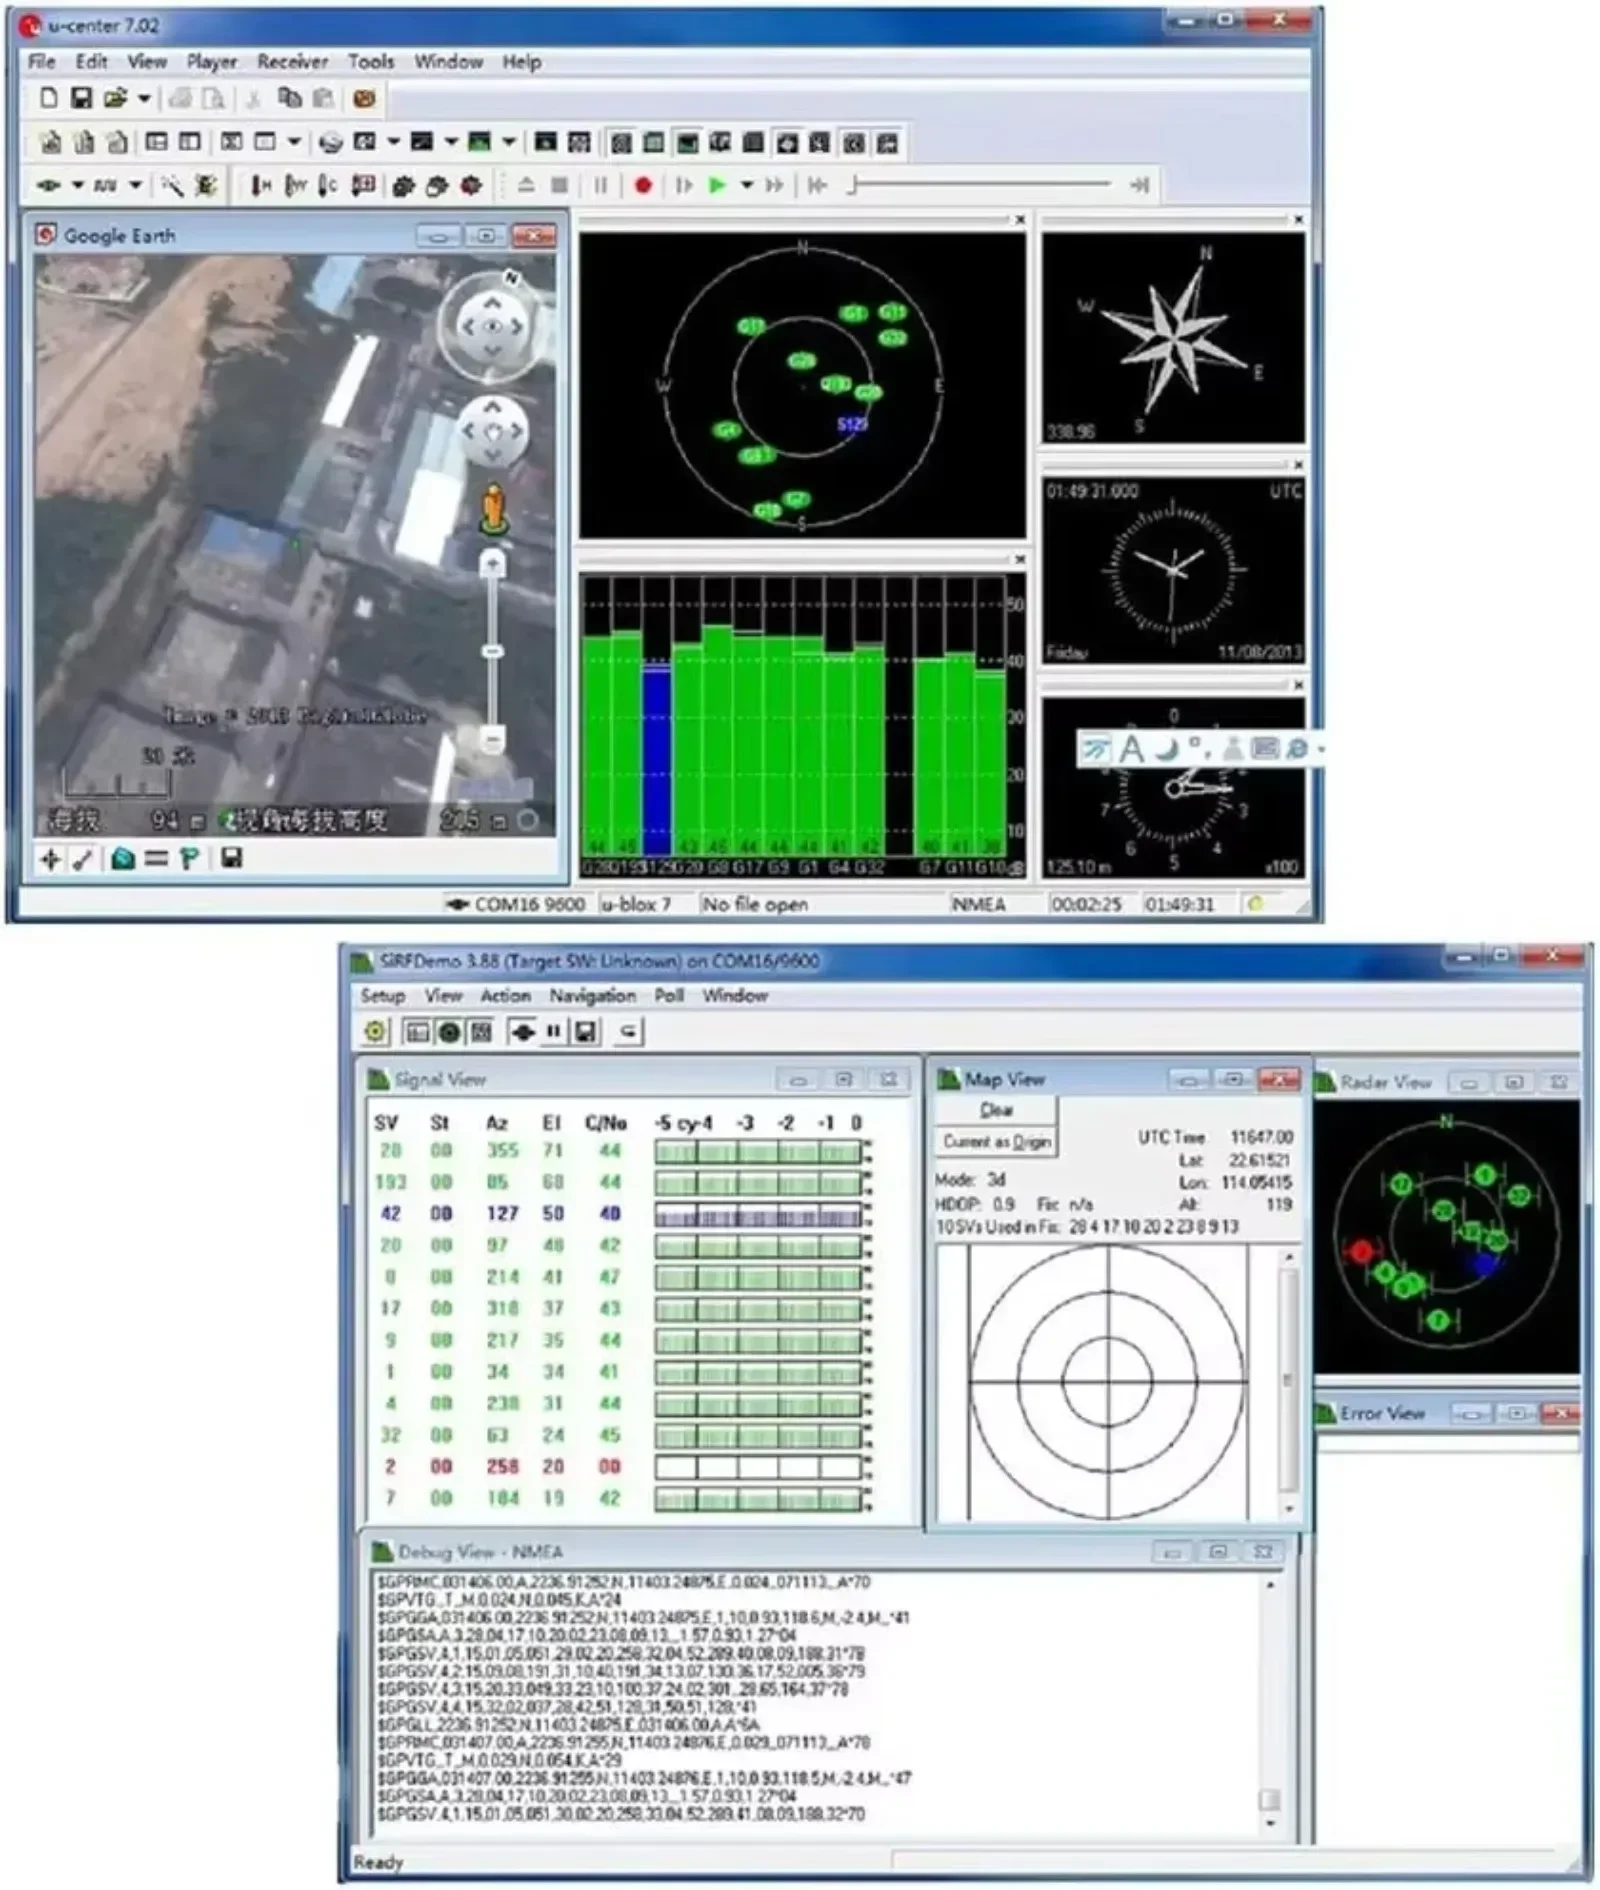Open the Receiver menu in u-center
The image size is (1600, 1890).
coord(292,62)
